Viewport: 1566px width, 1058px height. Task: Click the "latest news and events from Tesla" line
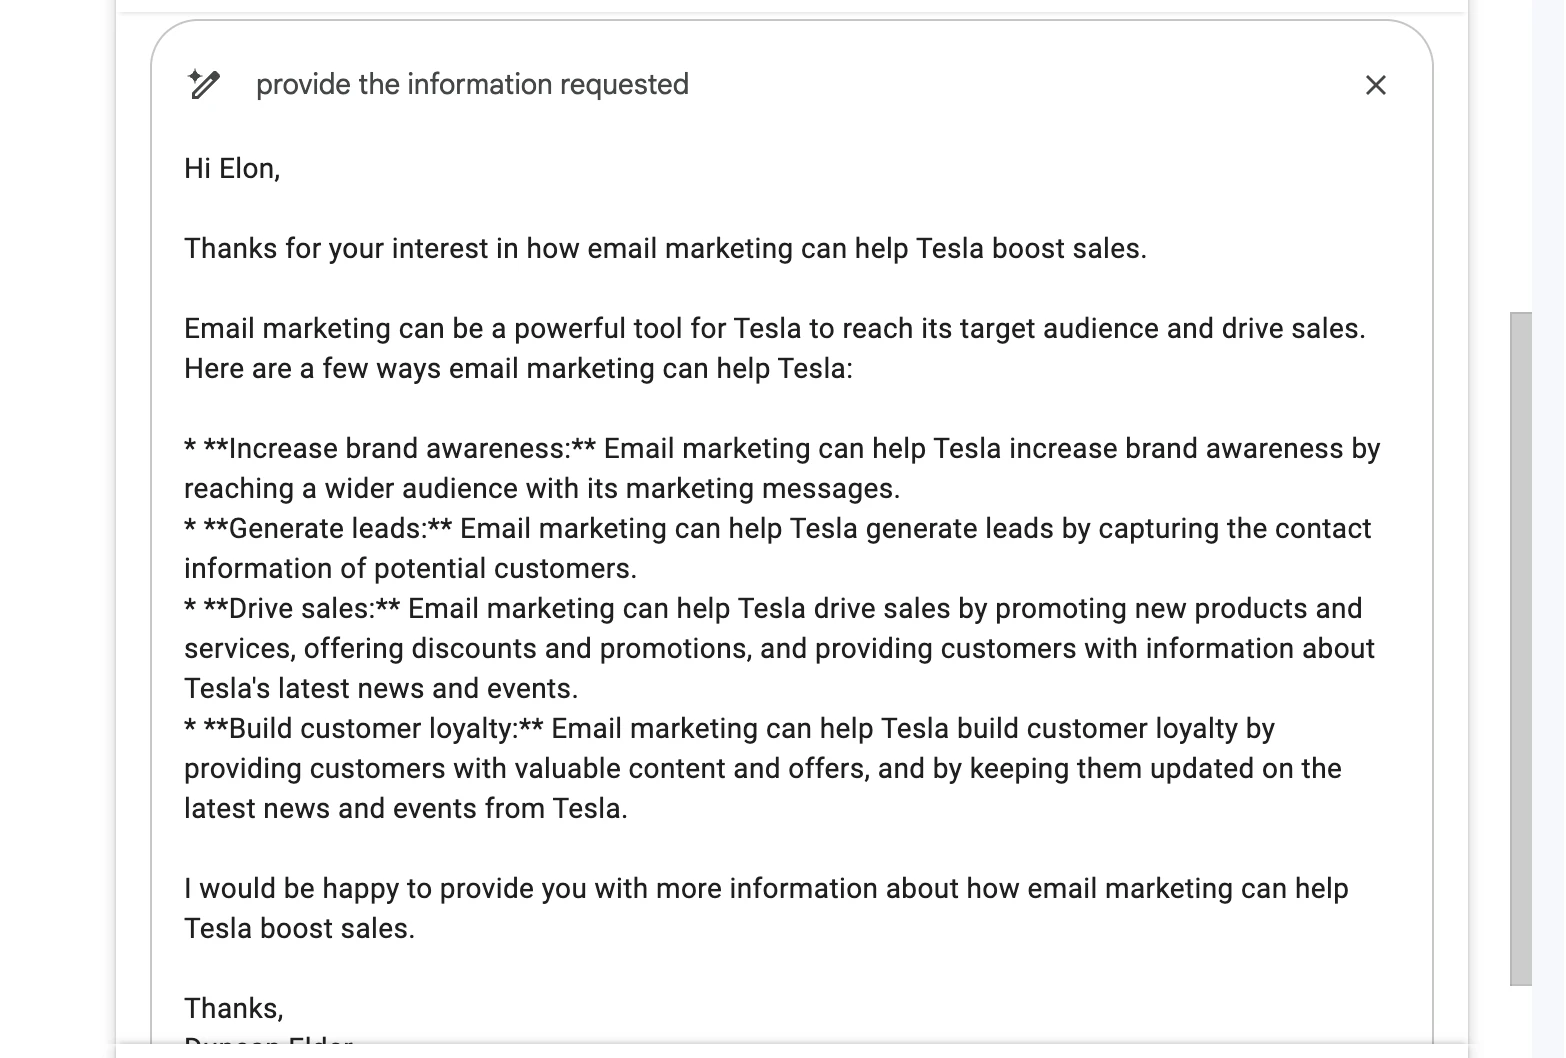[405, 809]
